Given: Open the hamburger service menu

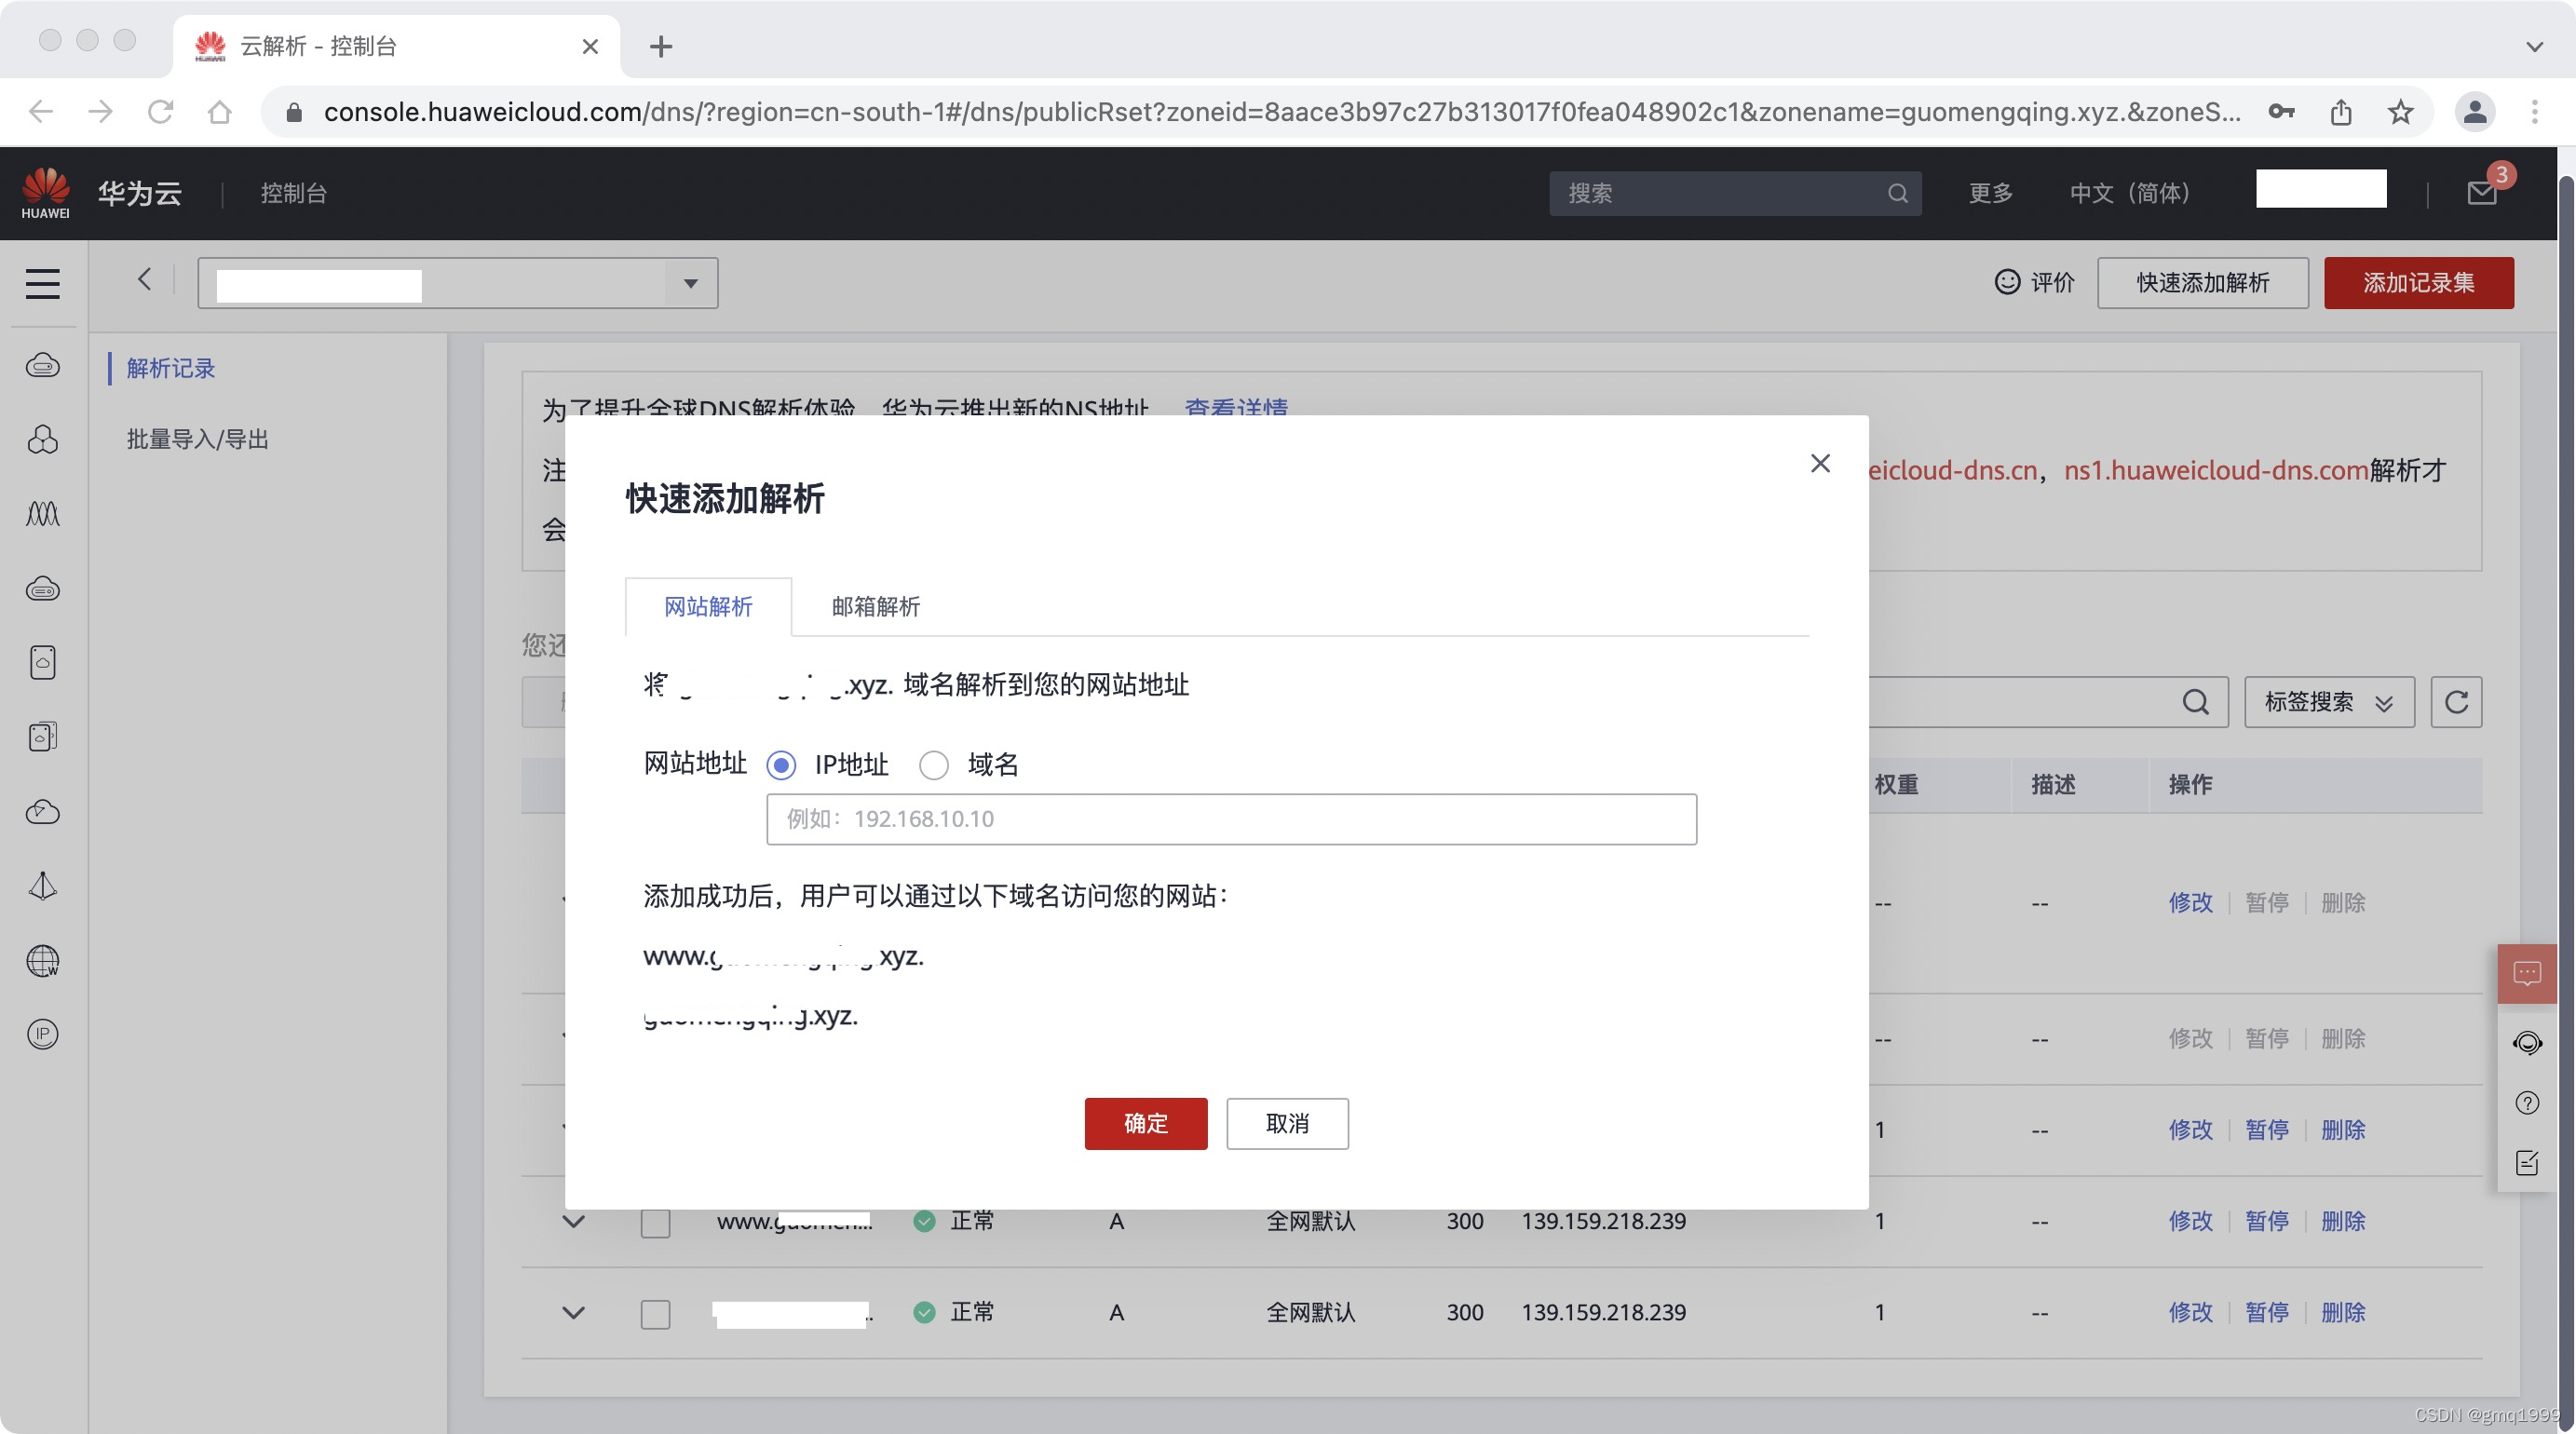Looking at the screenshot, I should [42, 283].
